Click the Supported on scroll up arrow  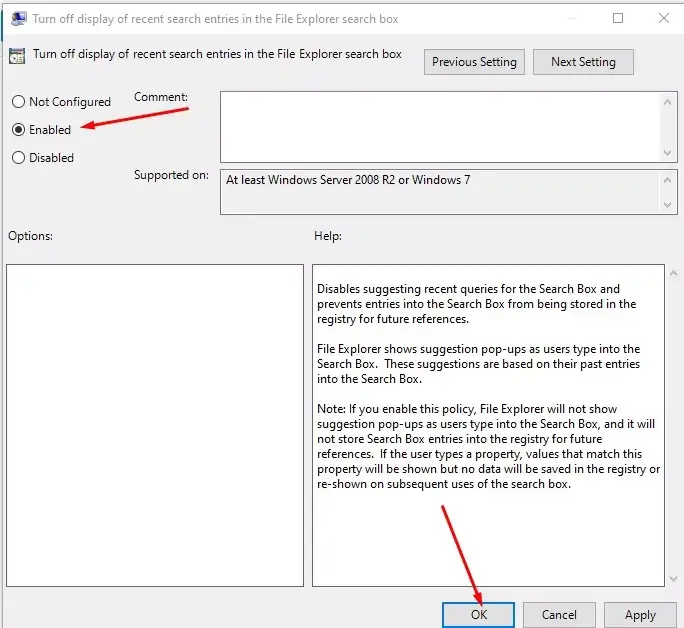667,180
